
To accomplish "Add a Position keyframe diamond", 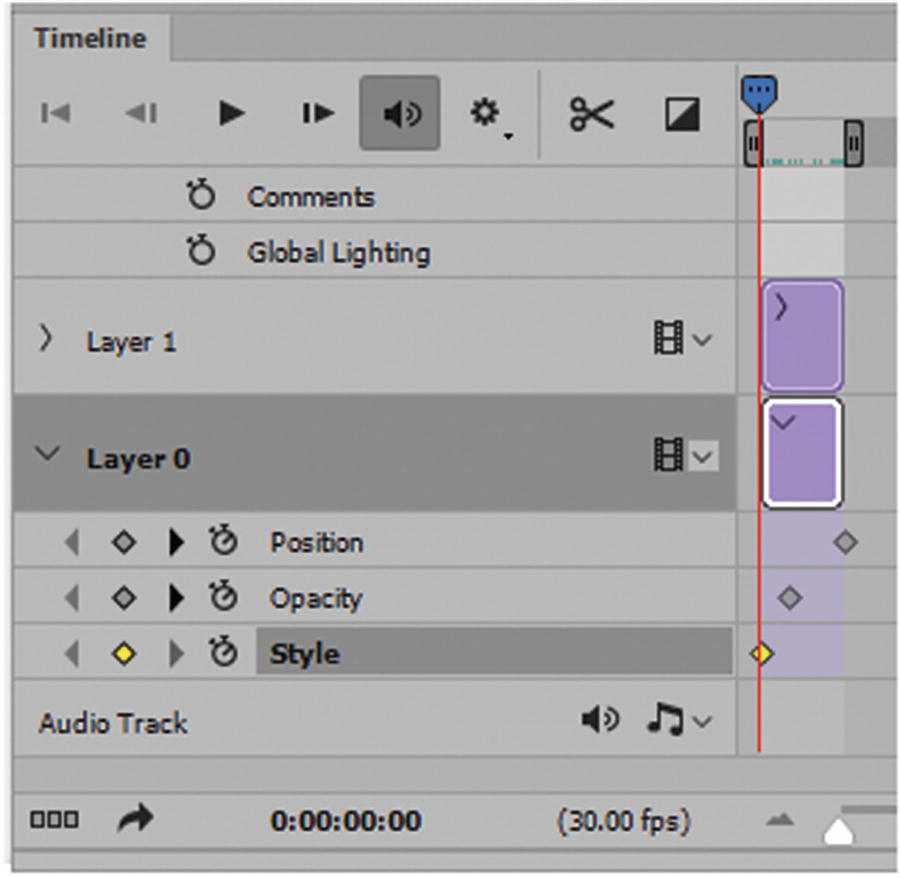I will [123, 543].
